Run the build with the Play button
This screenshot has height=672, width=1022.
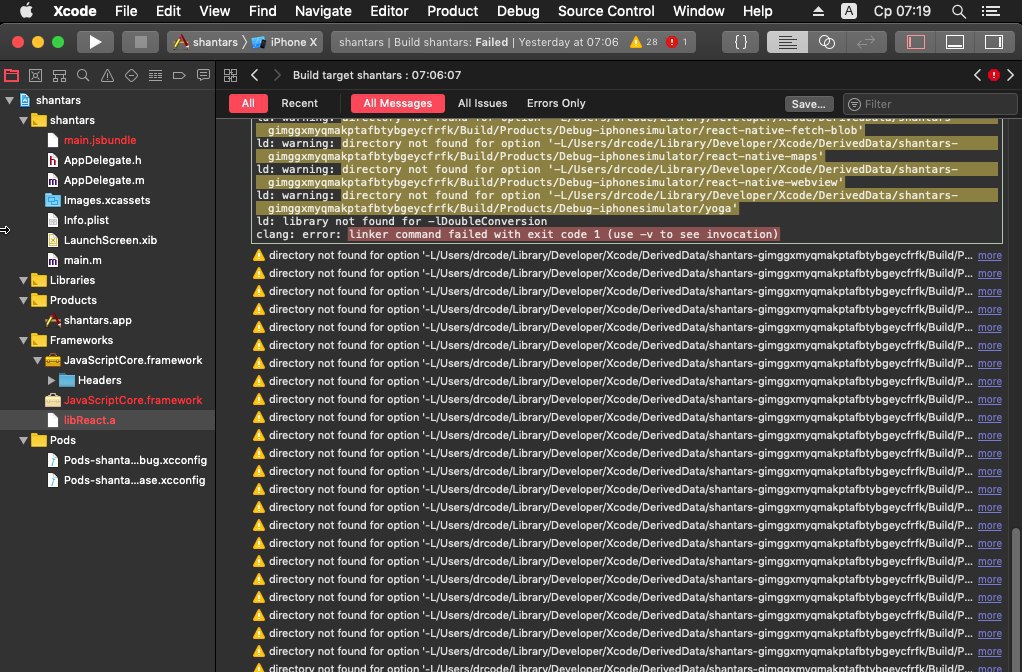click(95, 42)
